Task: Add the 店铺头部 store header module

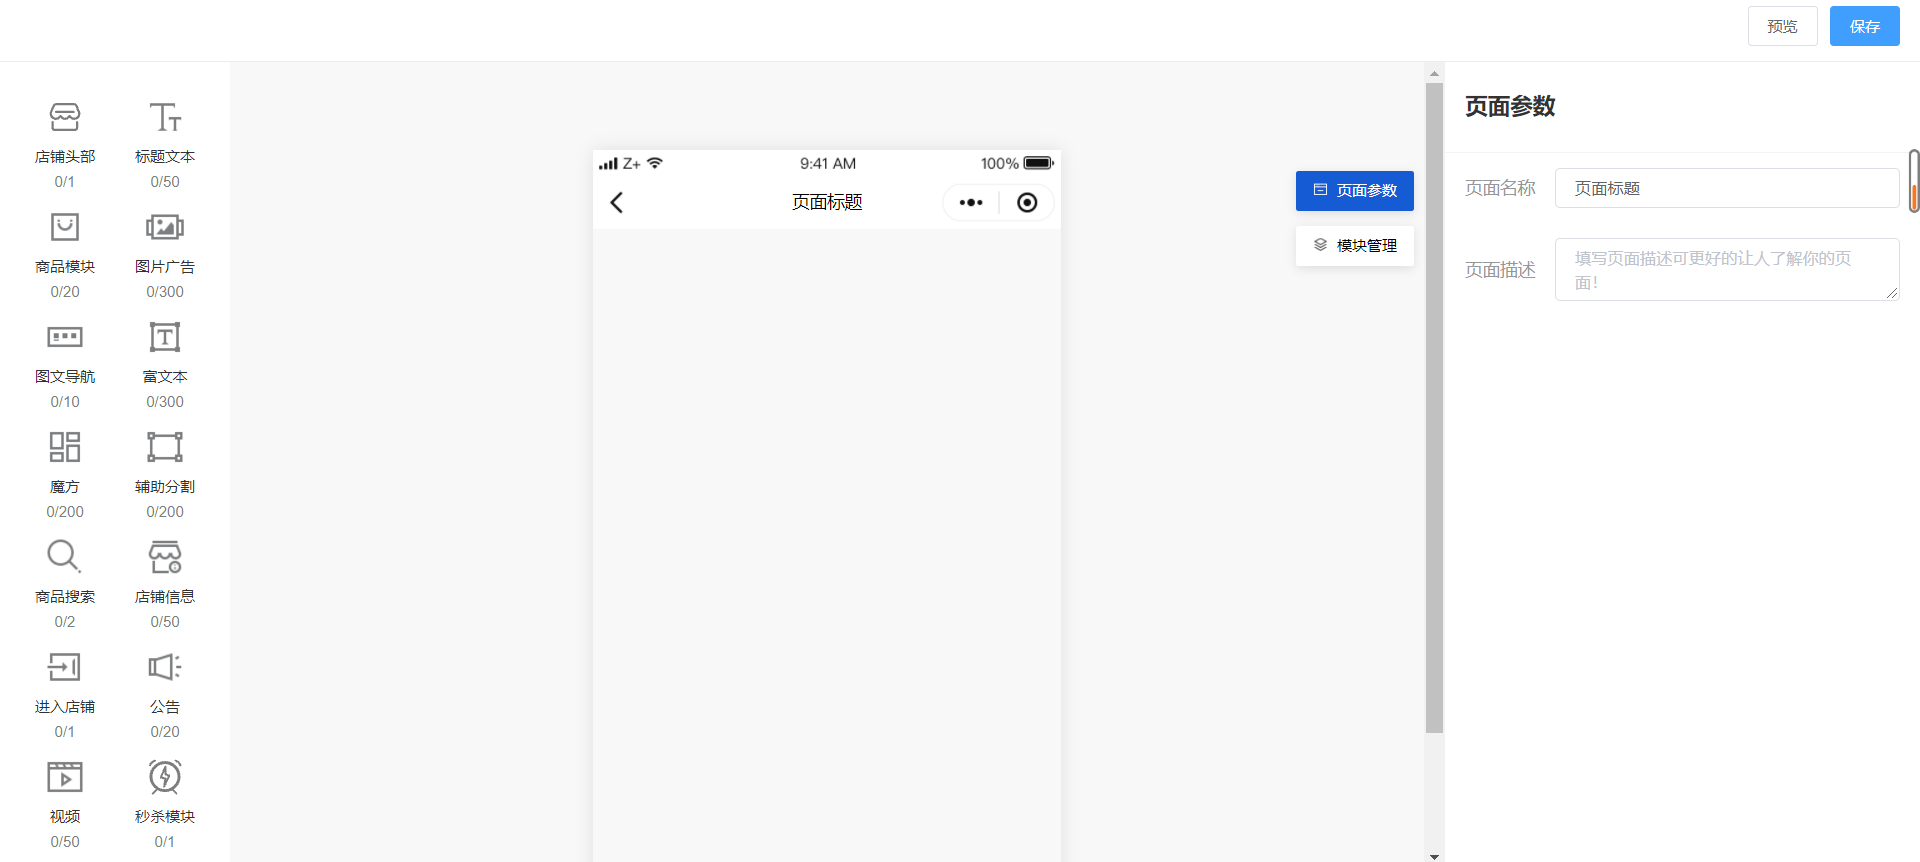Action: (65, 143)
